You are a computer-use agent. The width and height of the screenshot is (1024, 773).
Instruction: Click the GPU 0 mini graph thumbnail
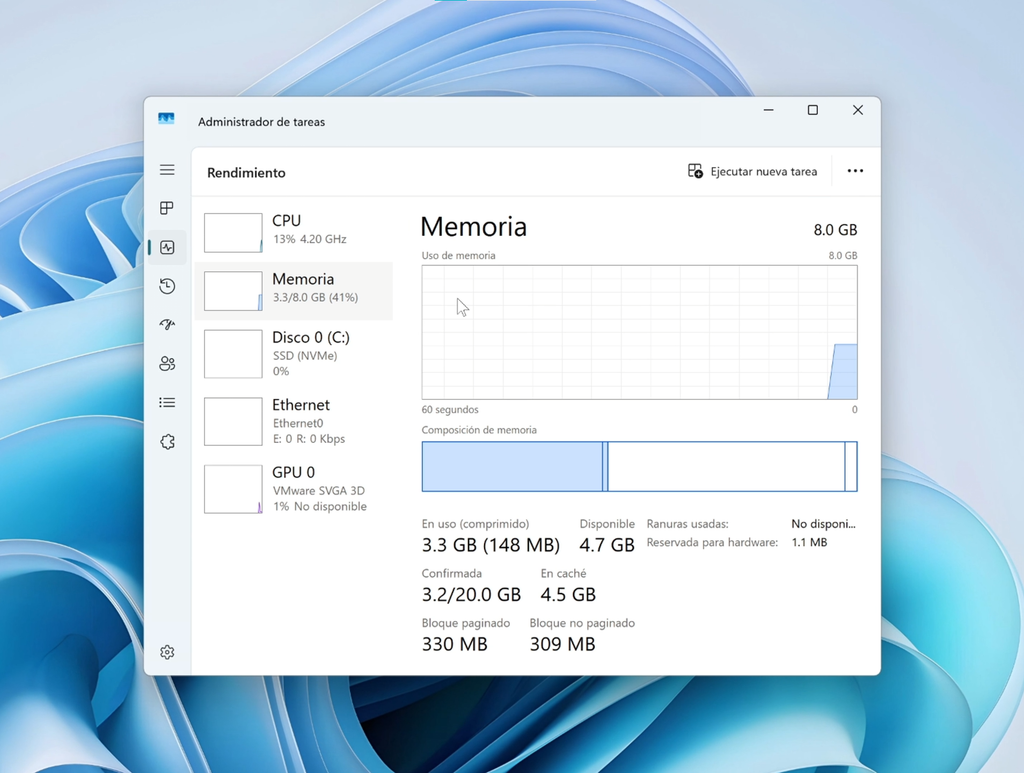(x=233, y=489)
